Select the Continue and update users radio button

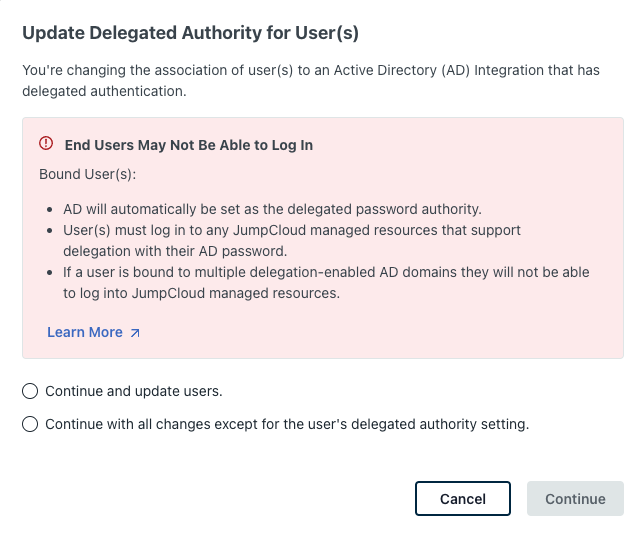(30, 391)
